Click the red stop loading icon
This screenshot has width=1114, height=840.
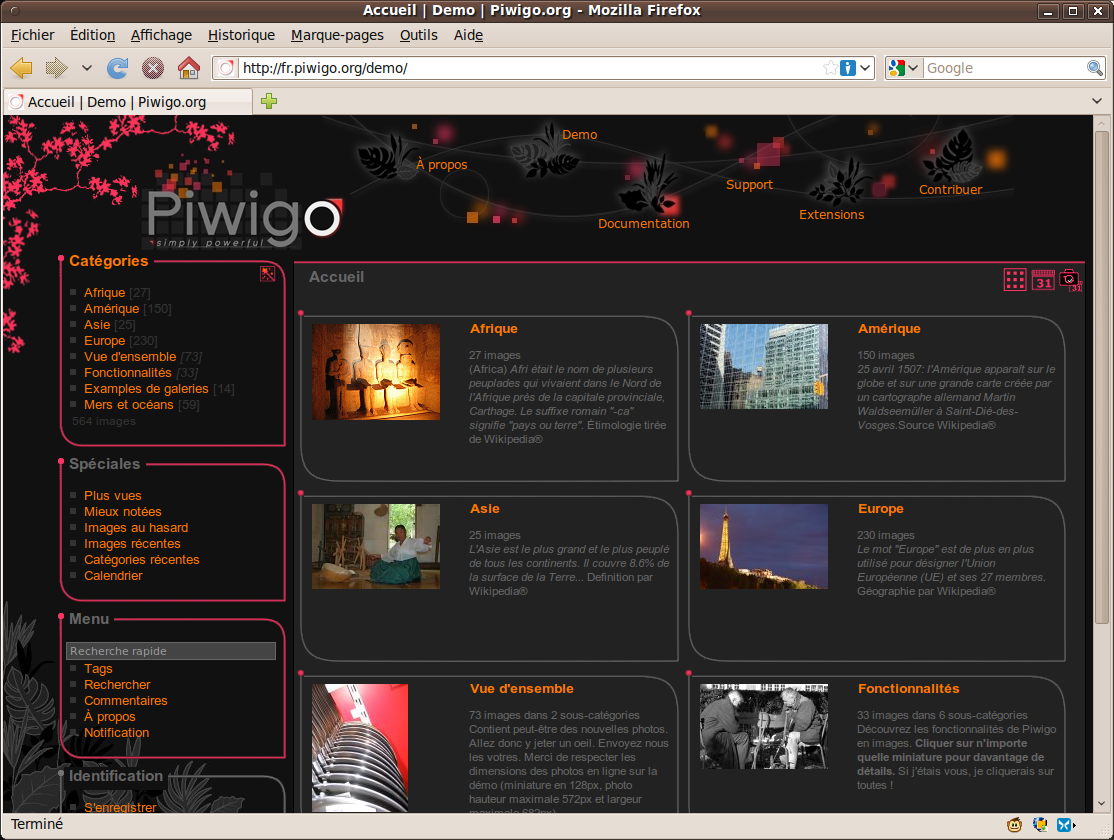pyautogui.click(x=153, y=68)
